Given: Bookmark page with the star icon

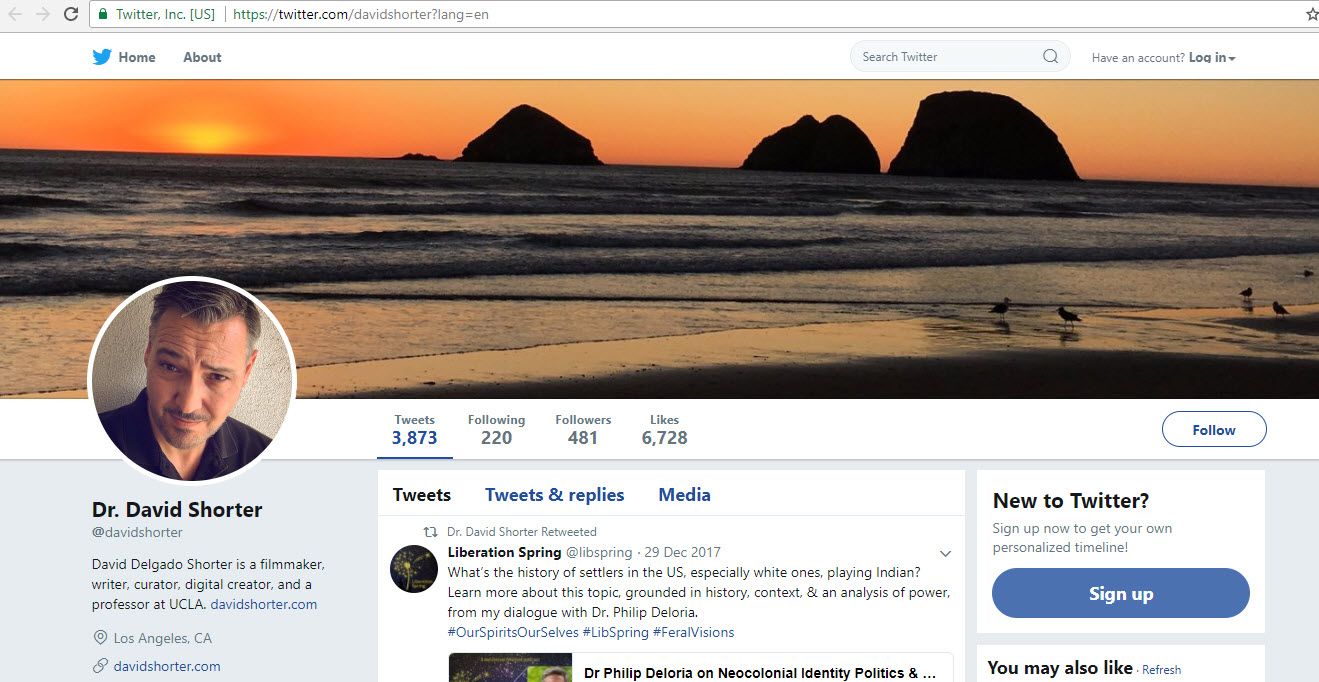Looking at the screenshot, I should point(1311,14).
